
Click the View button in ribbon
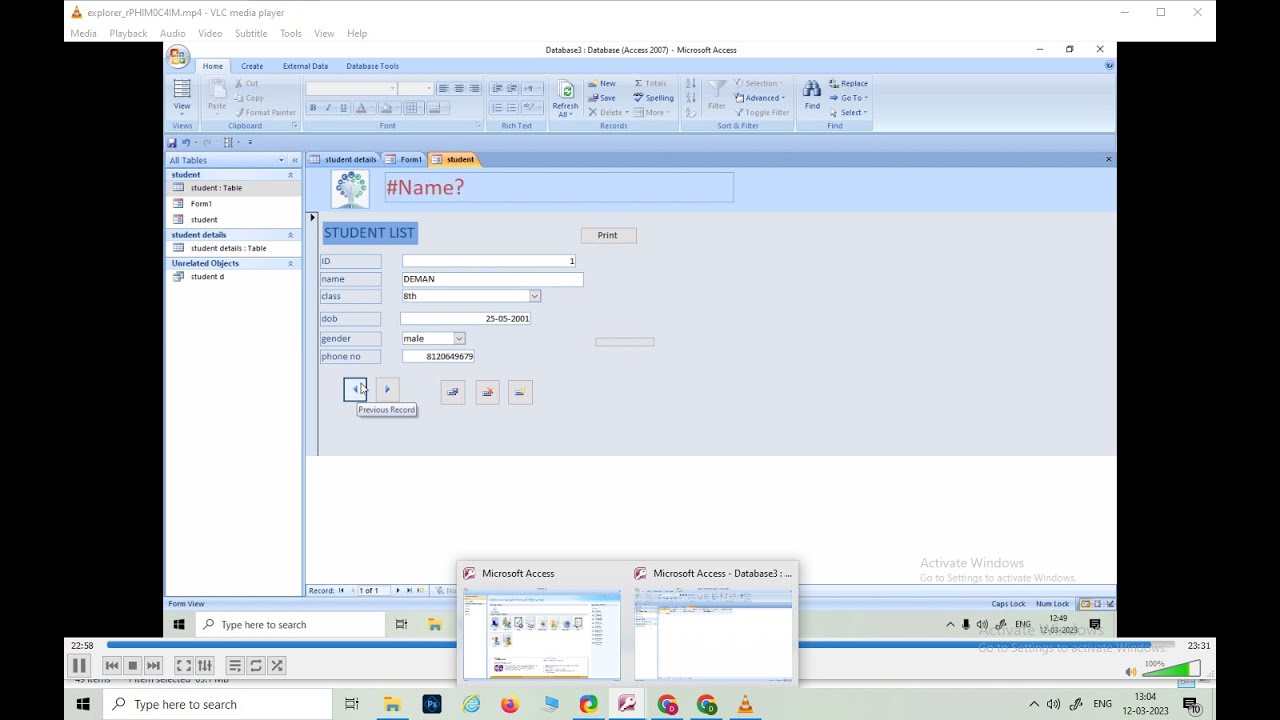pos(182,96)
